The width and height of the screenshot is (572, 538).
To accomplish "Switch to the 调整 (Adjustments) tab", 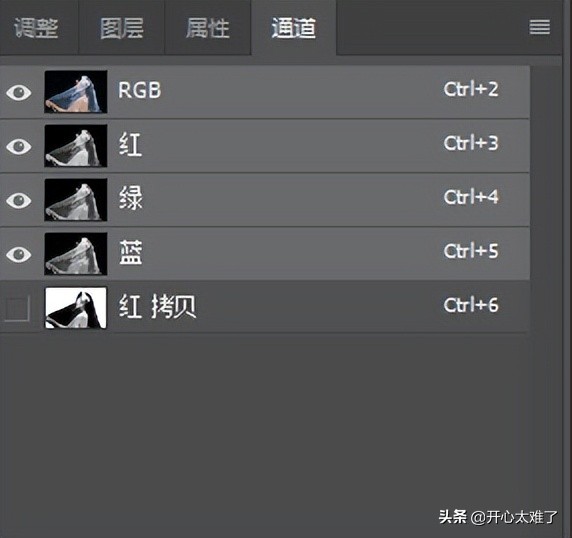I will [36, 28].
